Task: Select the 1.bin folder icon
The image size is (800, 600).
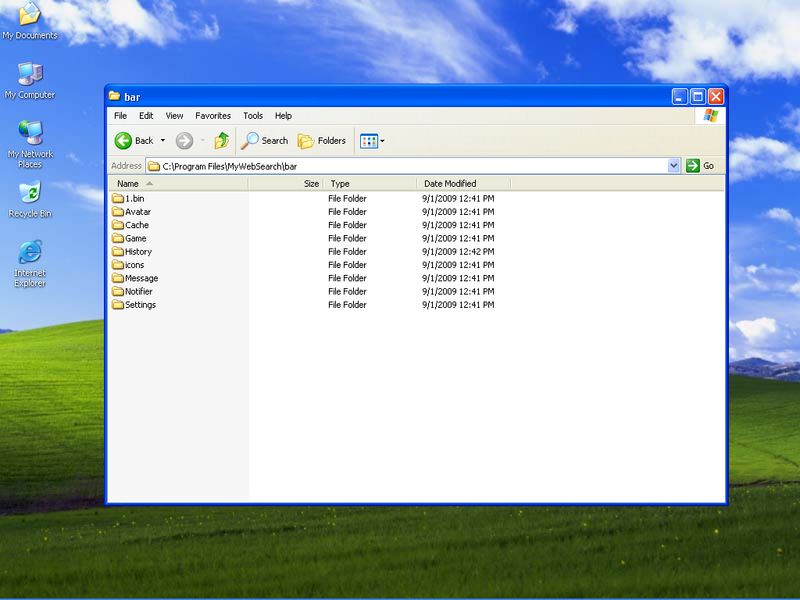Action: pos(118,198)
